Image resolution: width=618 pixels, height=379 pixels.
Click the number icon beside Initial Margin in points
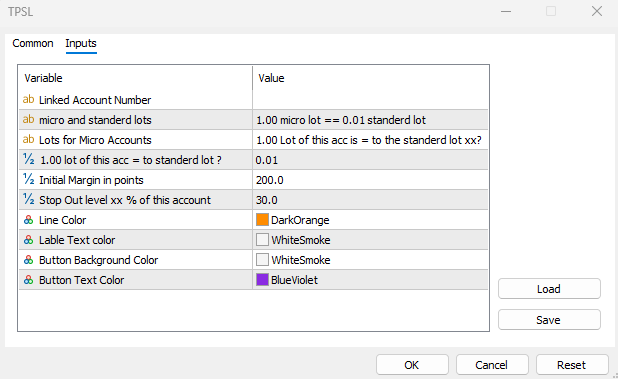click(x=29, y=180)
